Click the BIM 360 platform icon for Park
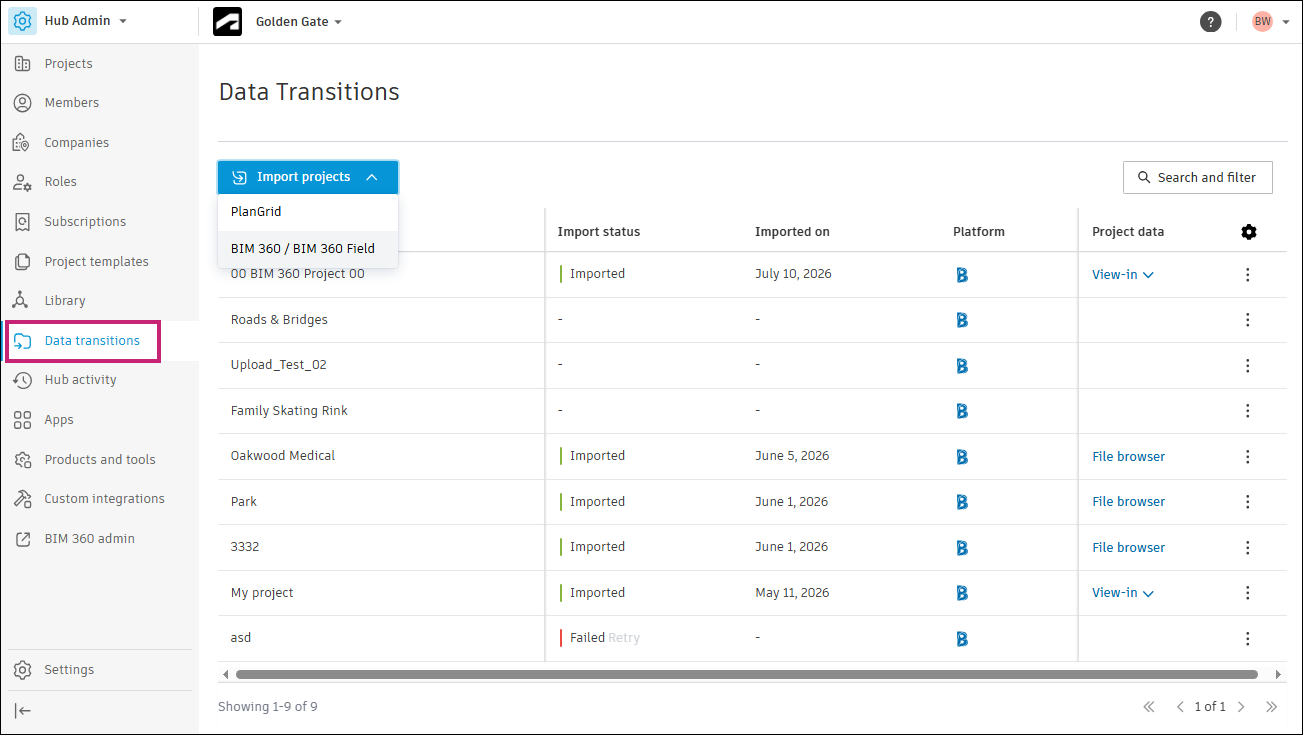Image resolution: width=1303 pixels, height=735 pixels. [961, 502]
